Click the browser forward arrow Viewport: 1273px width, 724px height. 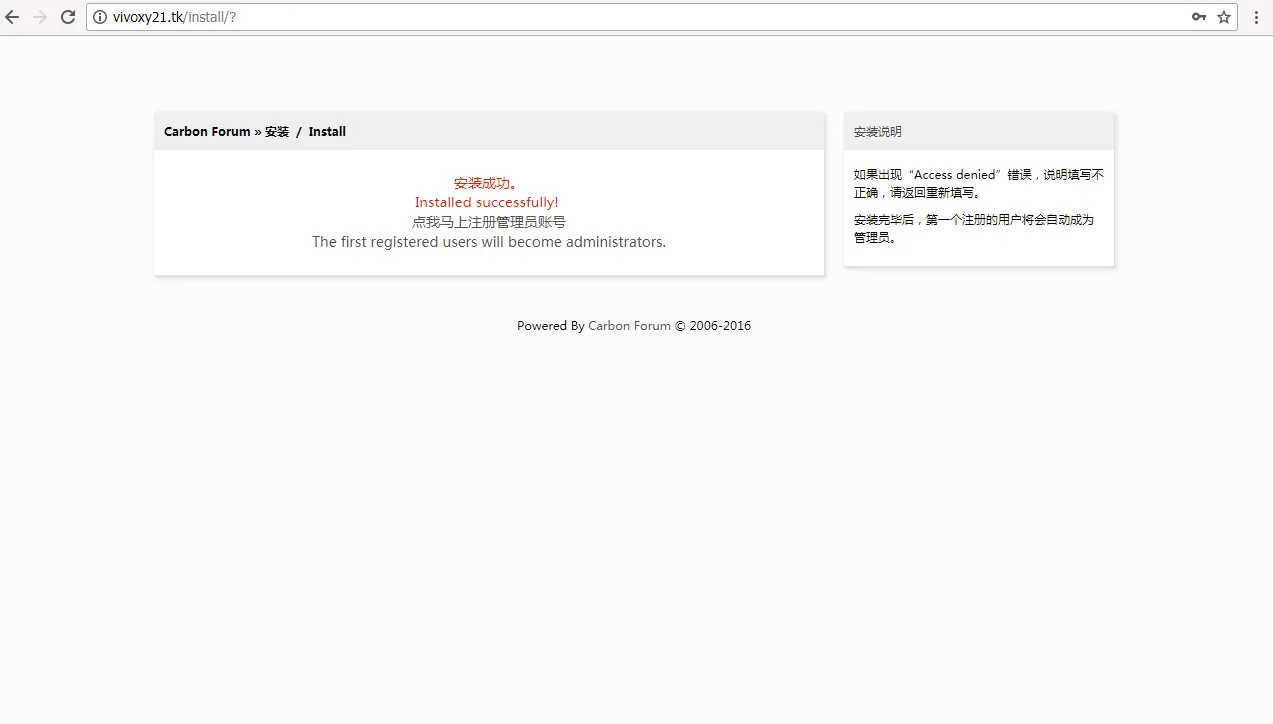pos(40,17)
